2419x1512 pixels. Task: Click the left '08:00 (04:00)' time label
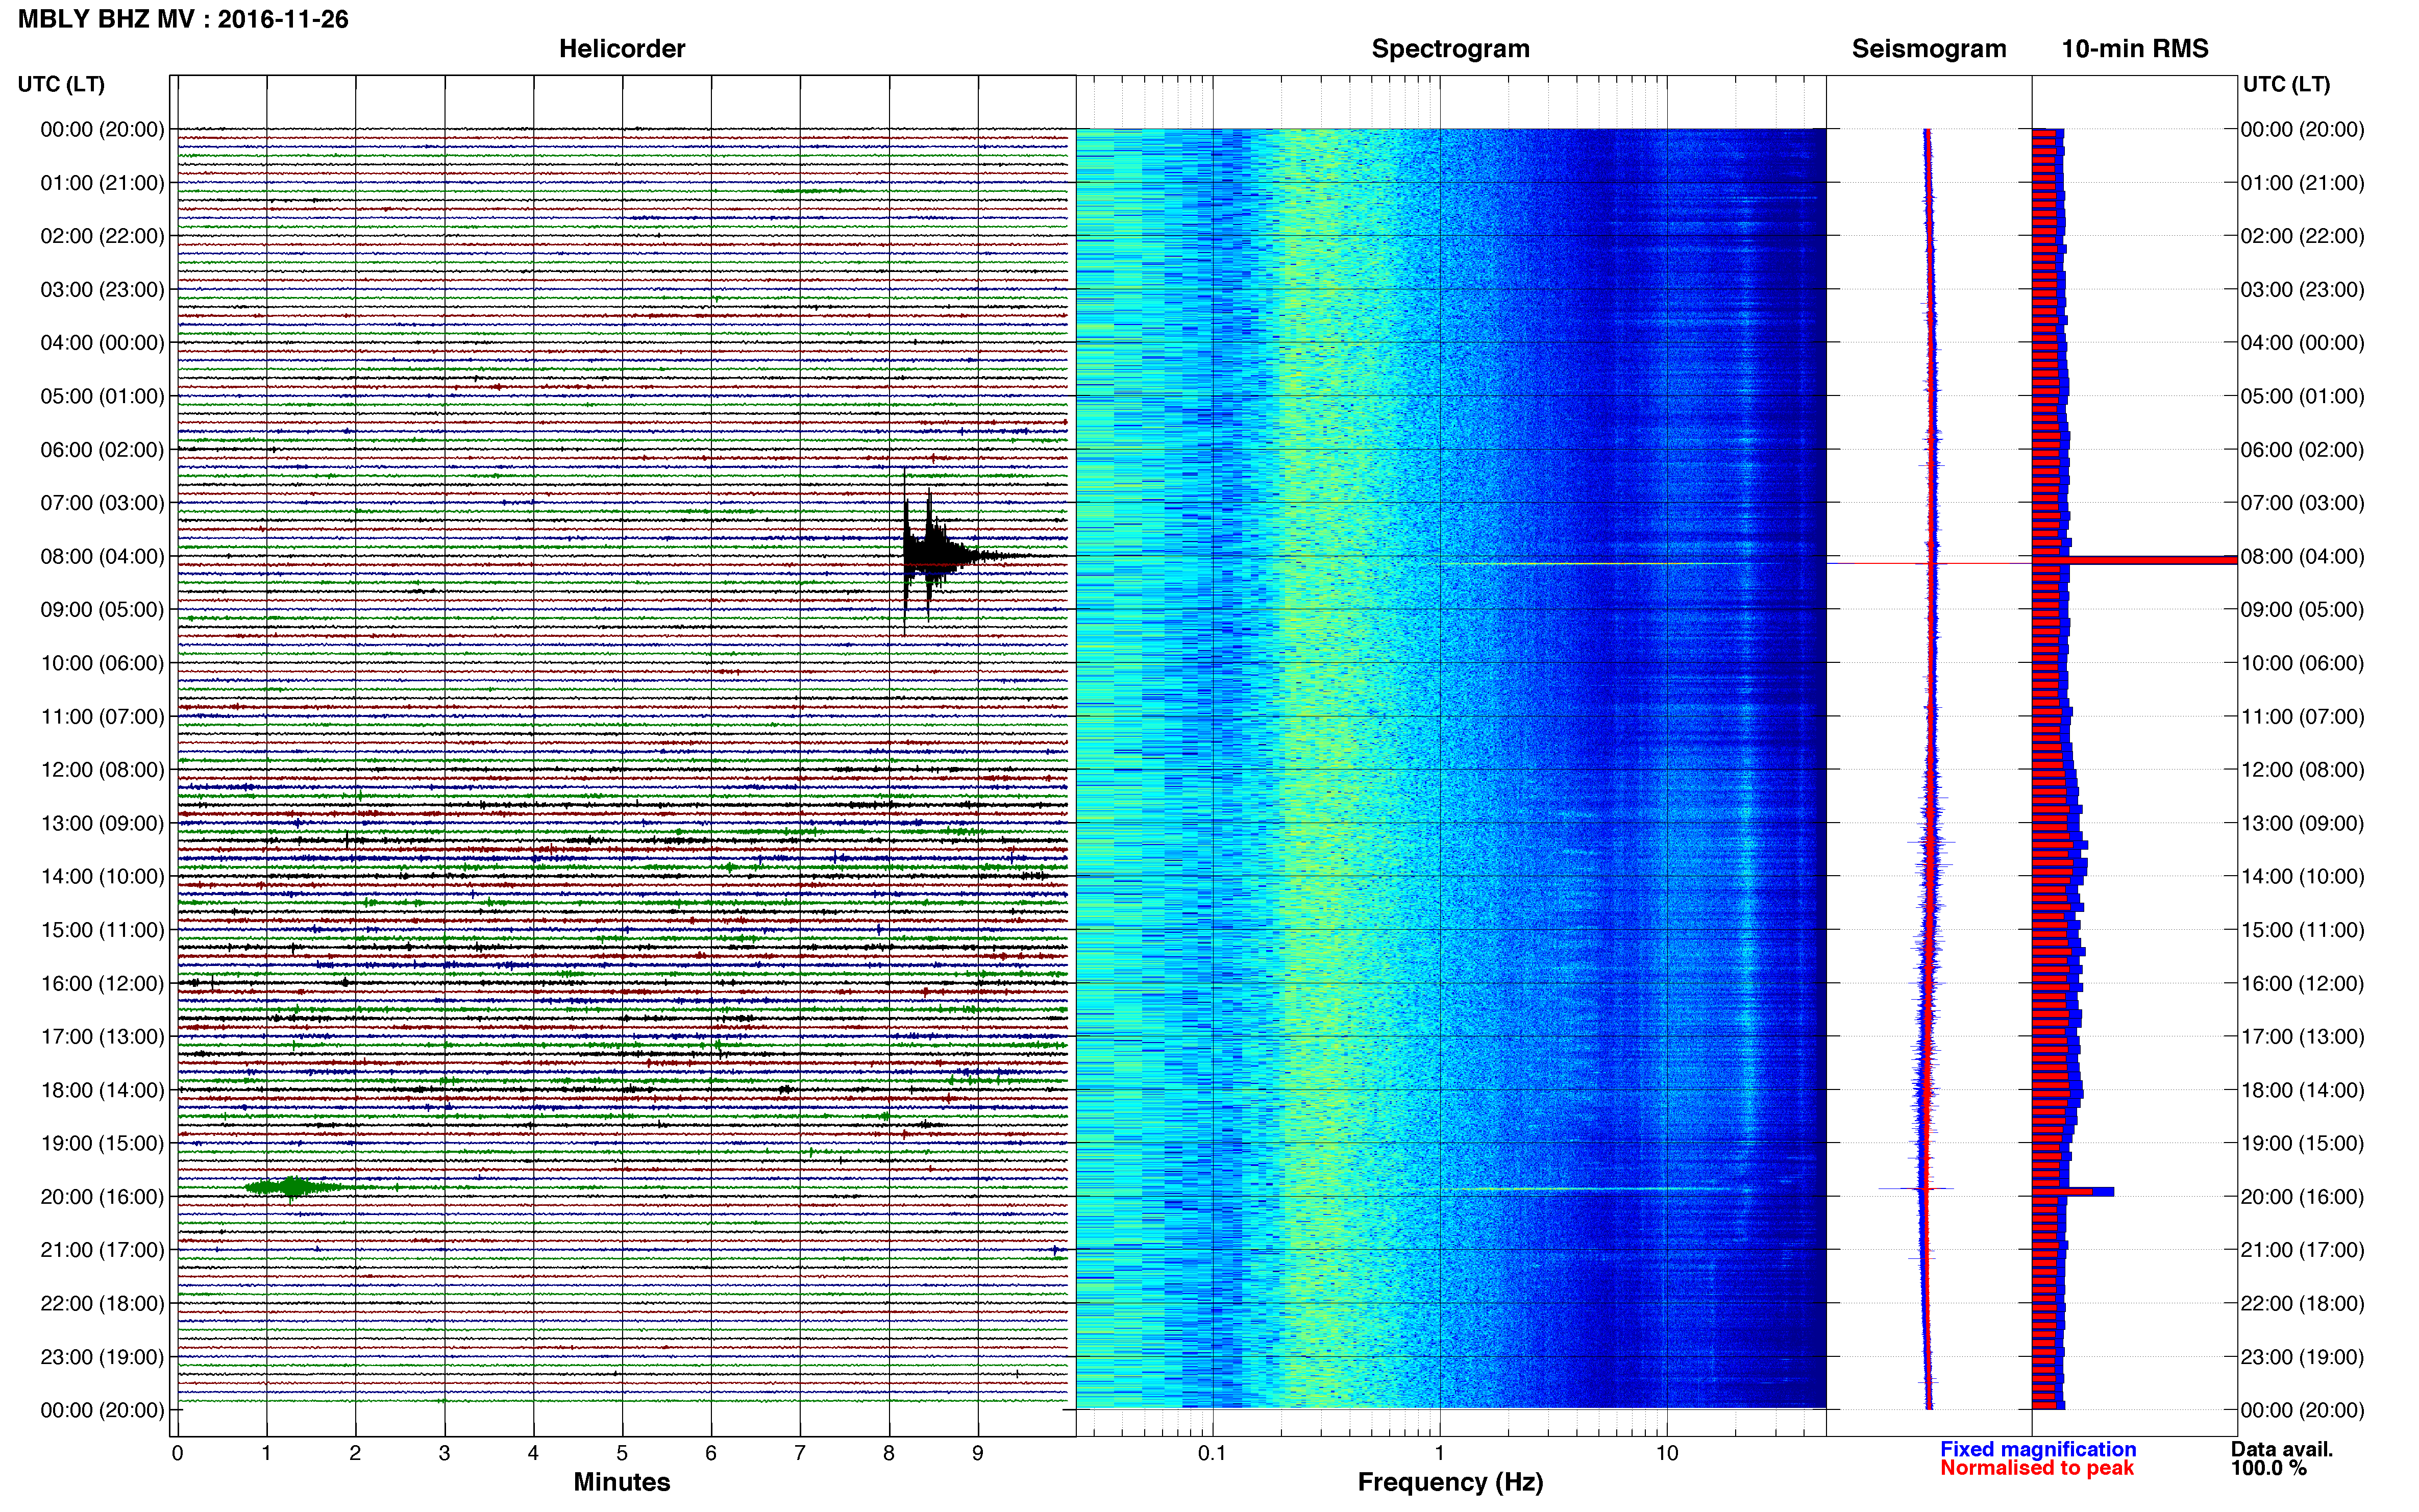[x=102, y=556]
